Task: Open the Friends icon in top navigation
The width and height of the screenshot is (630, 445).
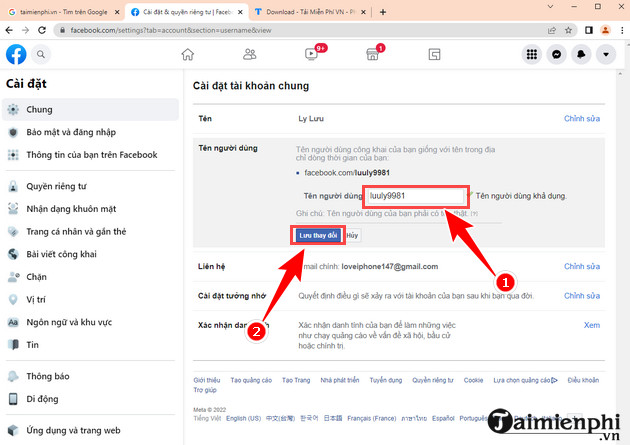Action: pos(250,54)
